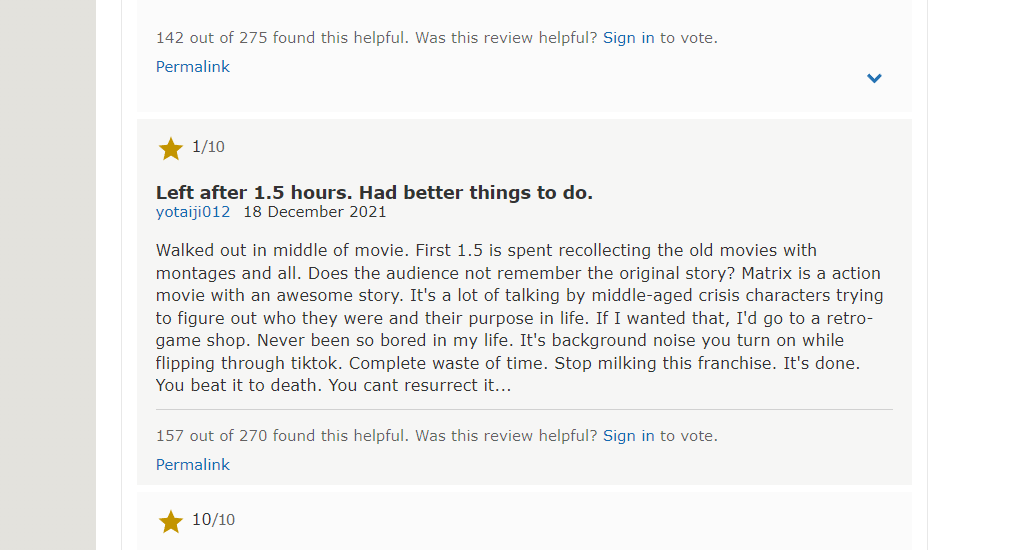Click Was this review helpful in yotaiji012's review

[506, 435]
